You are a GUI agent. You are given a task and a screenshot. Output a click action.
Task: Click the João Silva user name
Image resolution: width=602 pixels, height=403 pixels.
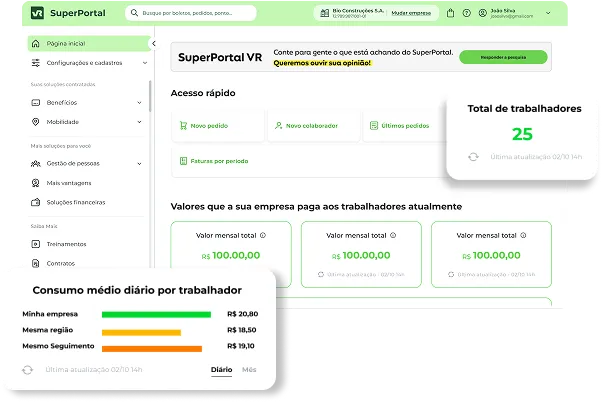[503, 11]
